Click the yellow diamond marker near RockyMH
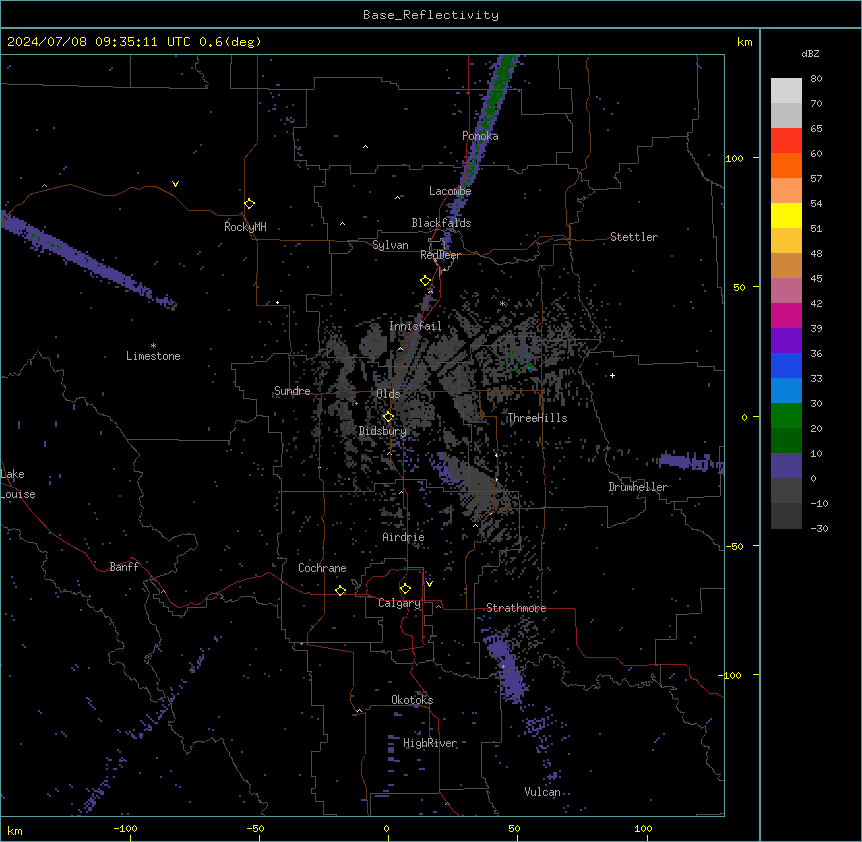The height and width of the screenshot is (842, 862). coord(250,204)
